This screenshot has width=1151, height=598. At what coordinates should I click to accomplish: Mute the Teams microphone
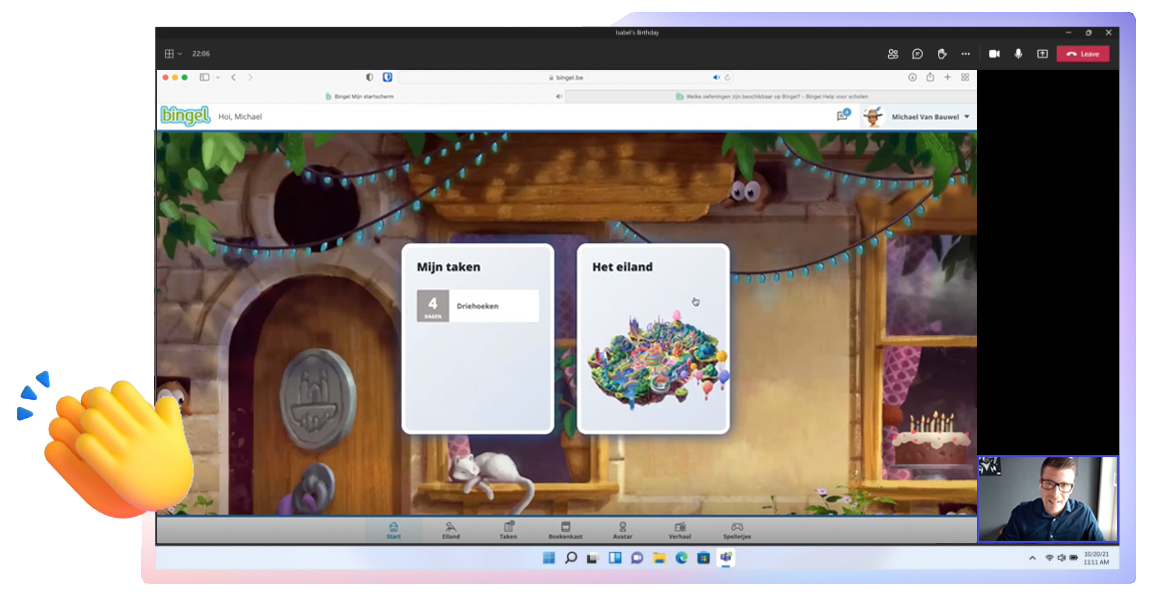coord(1018,54)
